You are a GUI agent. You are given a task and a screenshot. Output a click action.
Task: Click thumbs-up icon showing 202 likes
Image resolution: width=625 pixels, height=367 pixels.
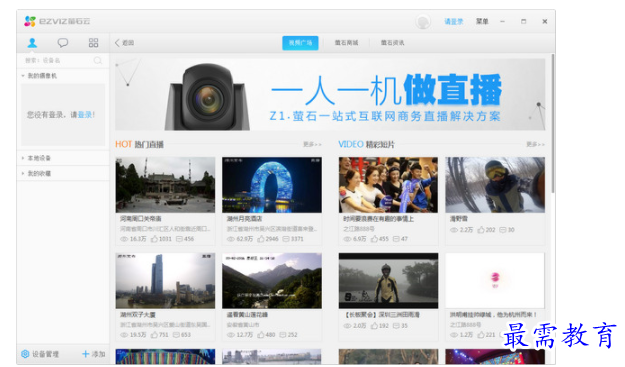[x=481, y=230]
